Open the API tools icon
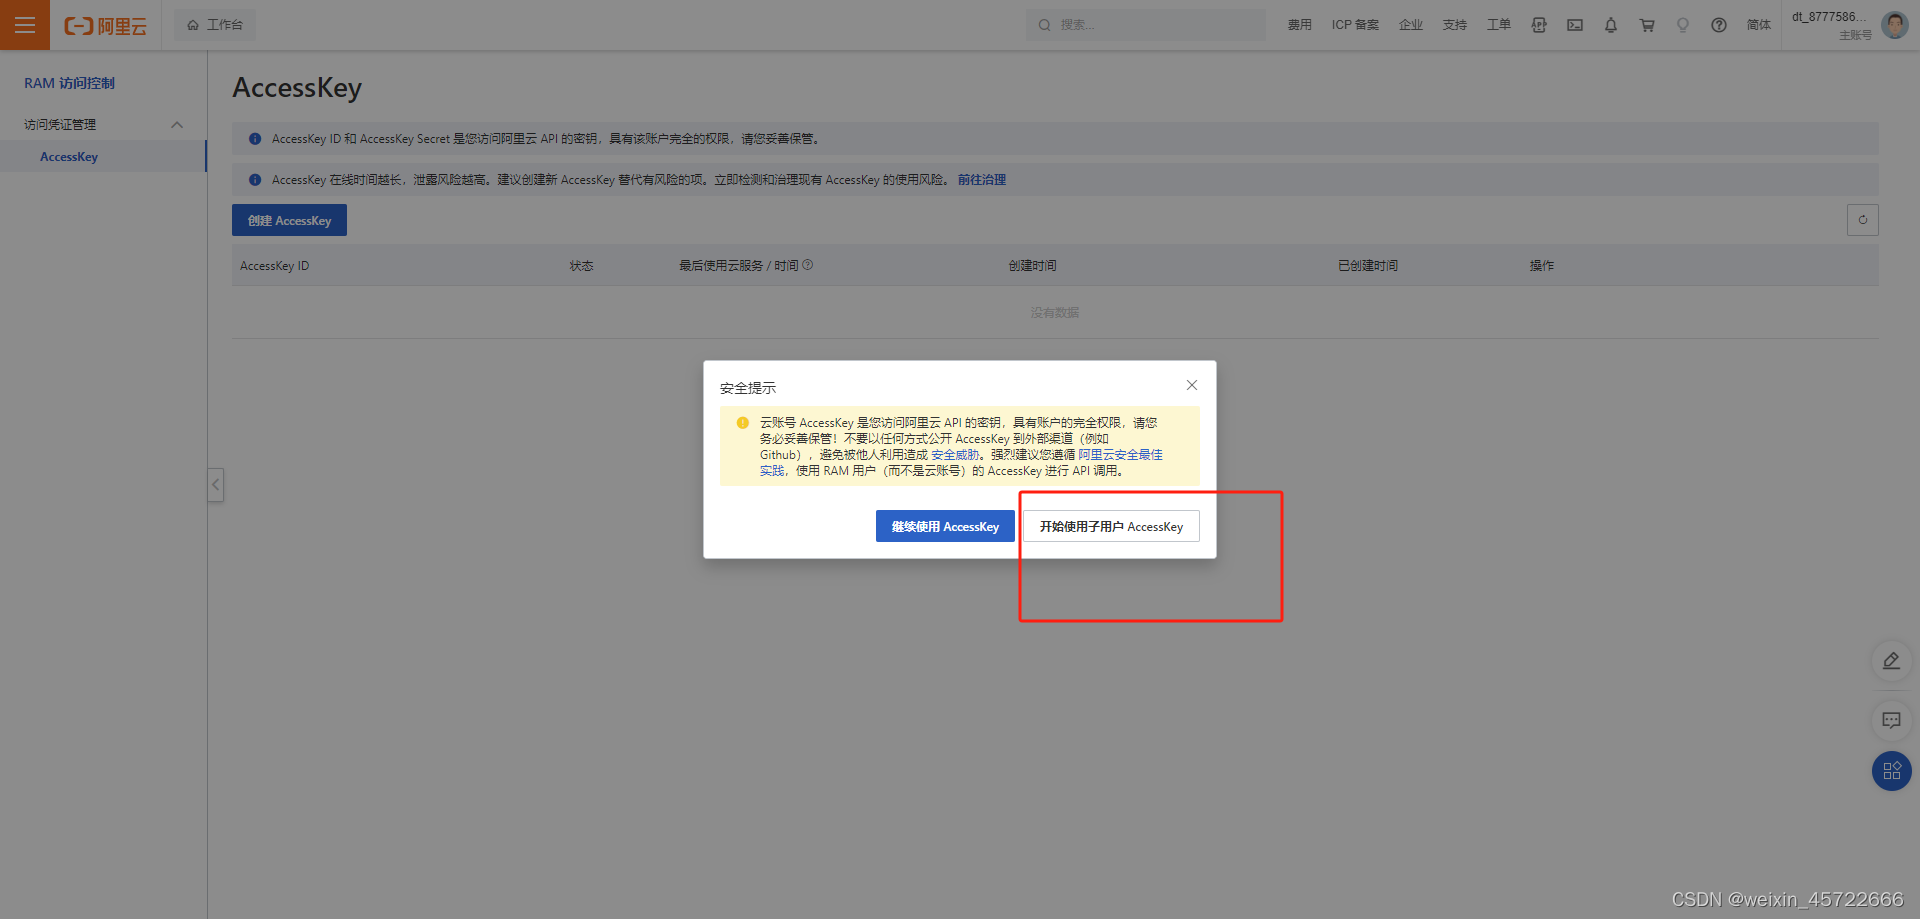The height and width of the screenshot is (919, 1920). click(1539, 25)
